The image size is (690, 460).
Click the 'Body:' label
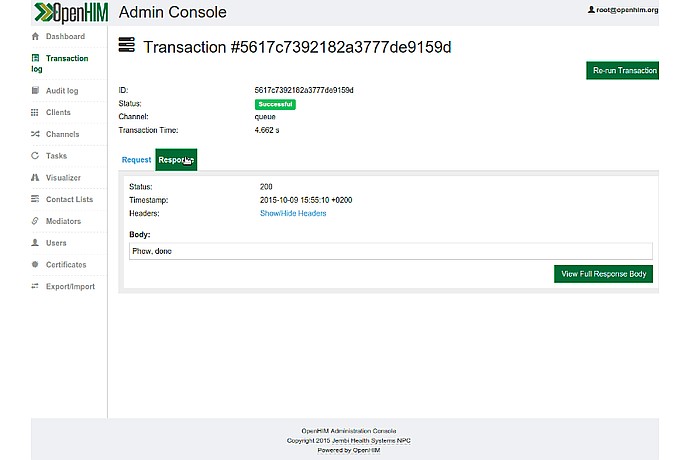(139, 235)
